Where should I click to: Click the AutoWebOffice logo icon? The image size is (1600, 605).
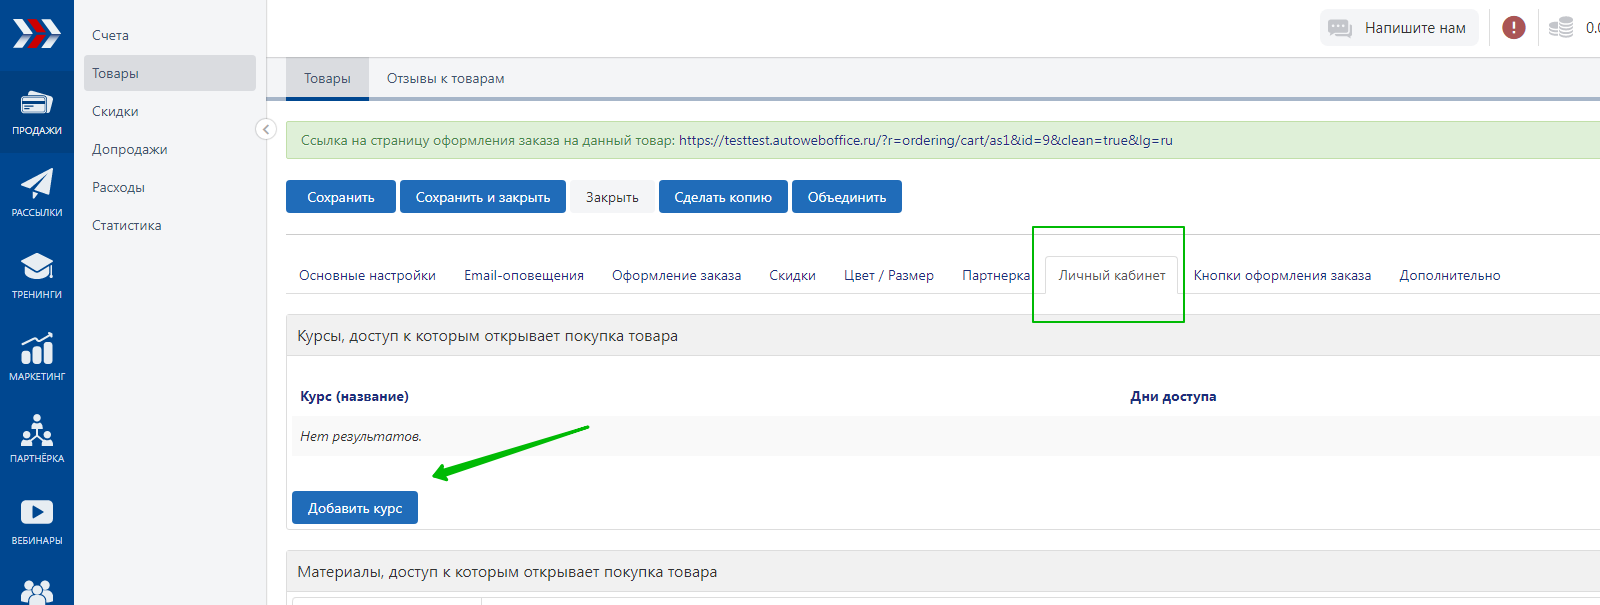coord(37,34)
